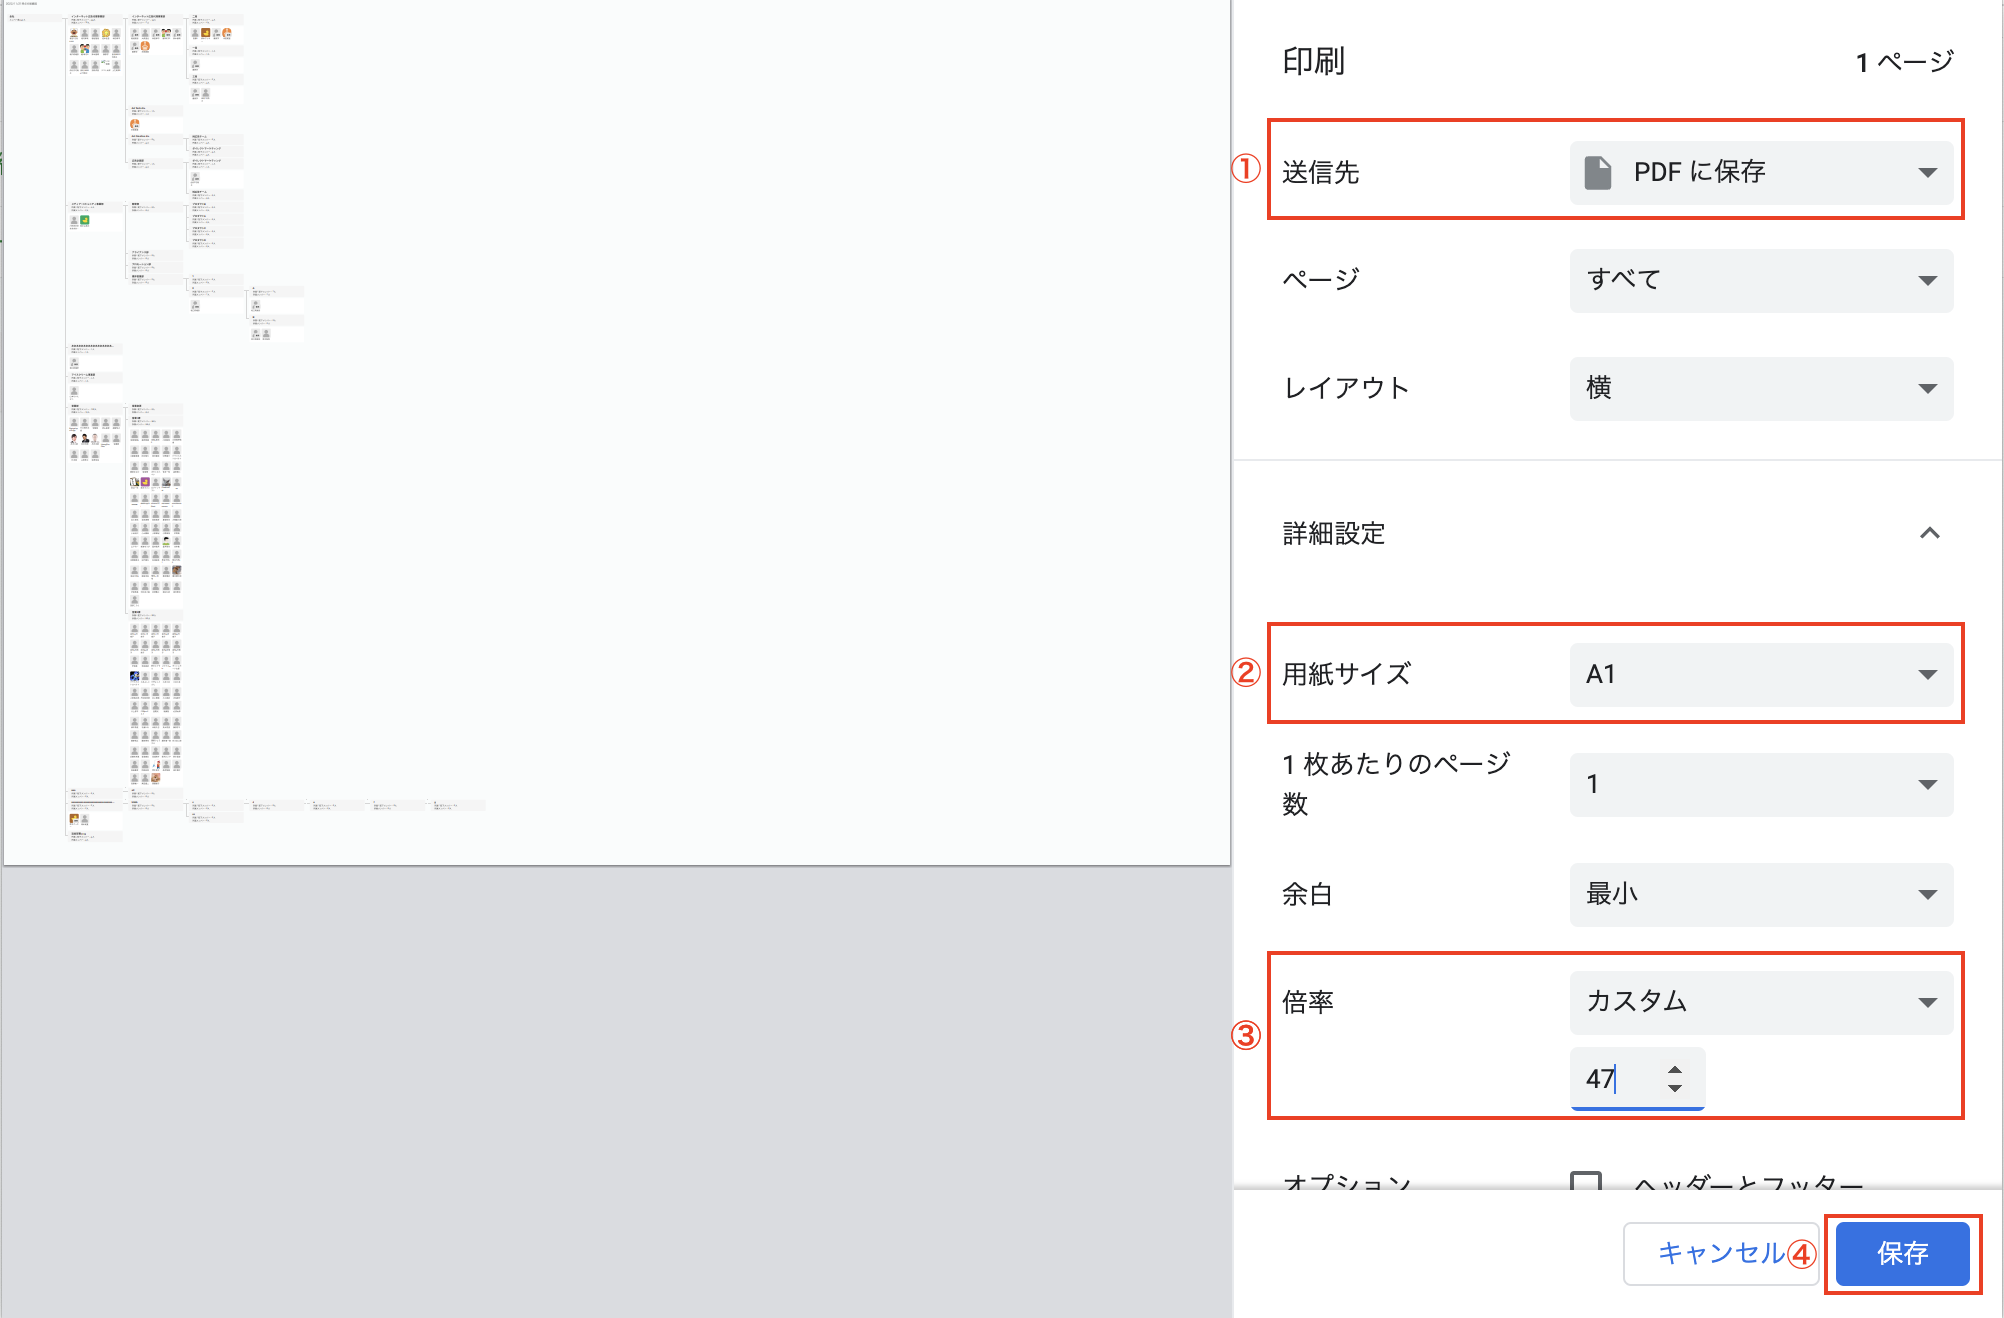Click the 詳細設定 section heading text
The height and width of the screenshot is (1318, 2004).
(x=1334, y=533)
